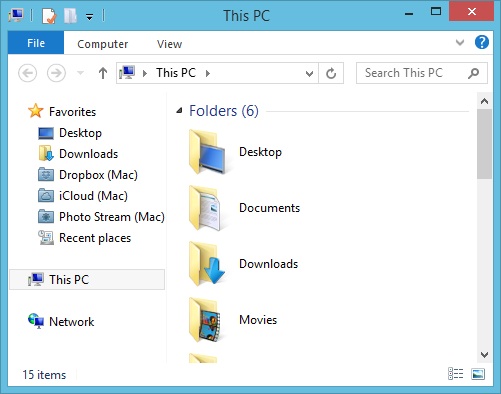
Task: Click the Movies folder label
Action: 258,320
